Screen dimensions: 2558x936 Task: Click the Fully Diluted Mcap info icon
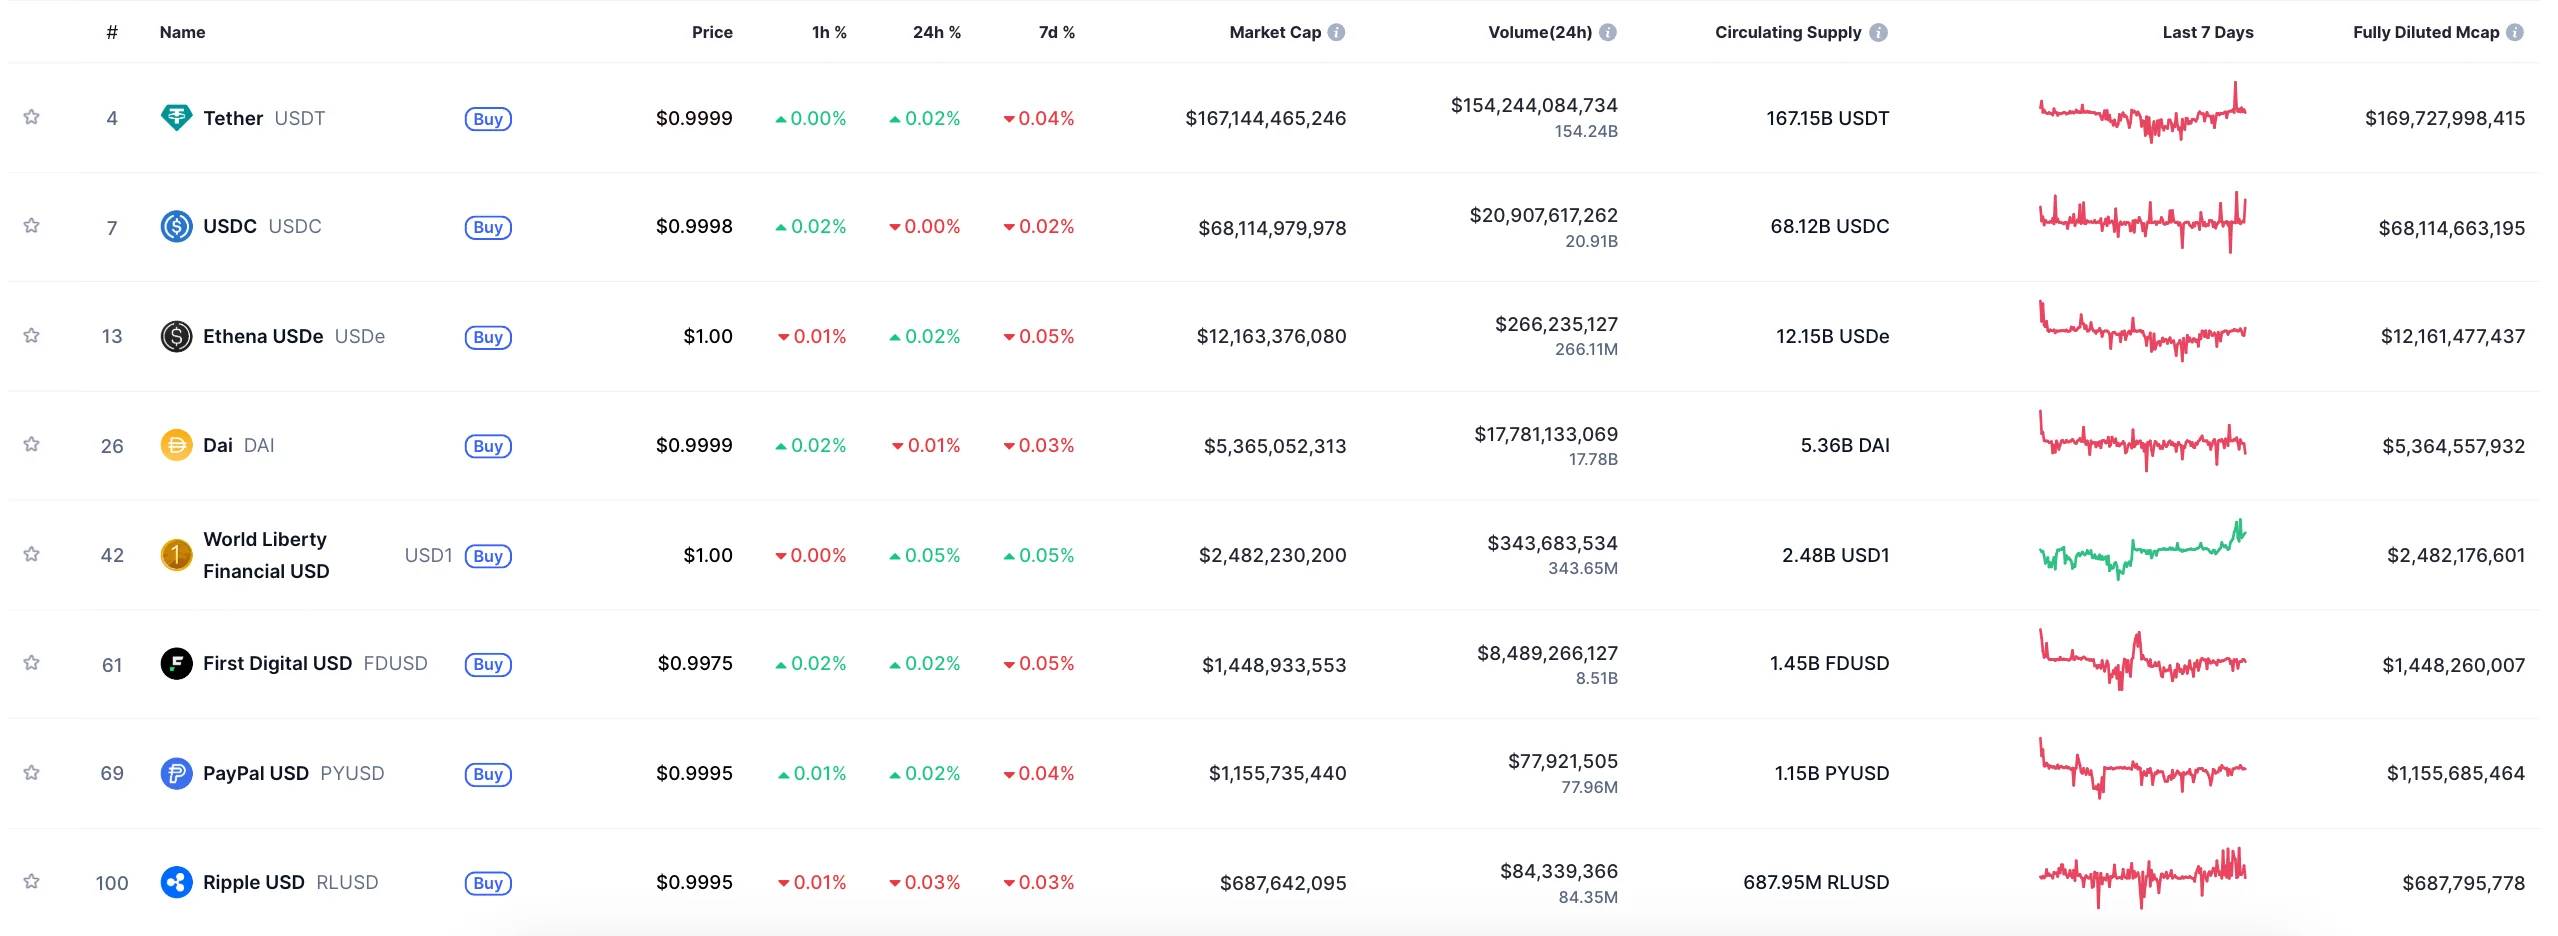click(2515, 32)
